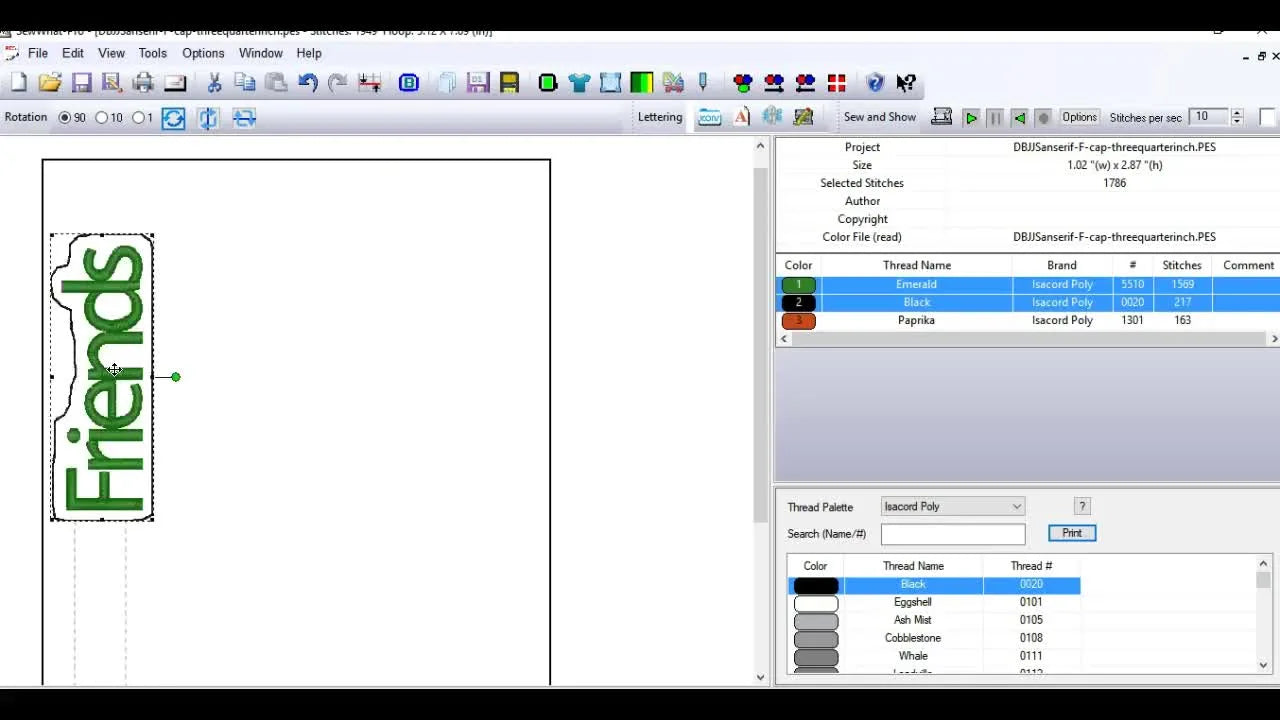Click the red letter A lettering icon
The height and width of the screenshot is (720, 1280).
(741, 117)
